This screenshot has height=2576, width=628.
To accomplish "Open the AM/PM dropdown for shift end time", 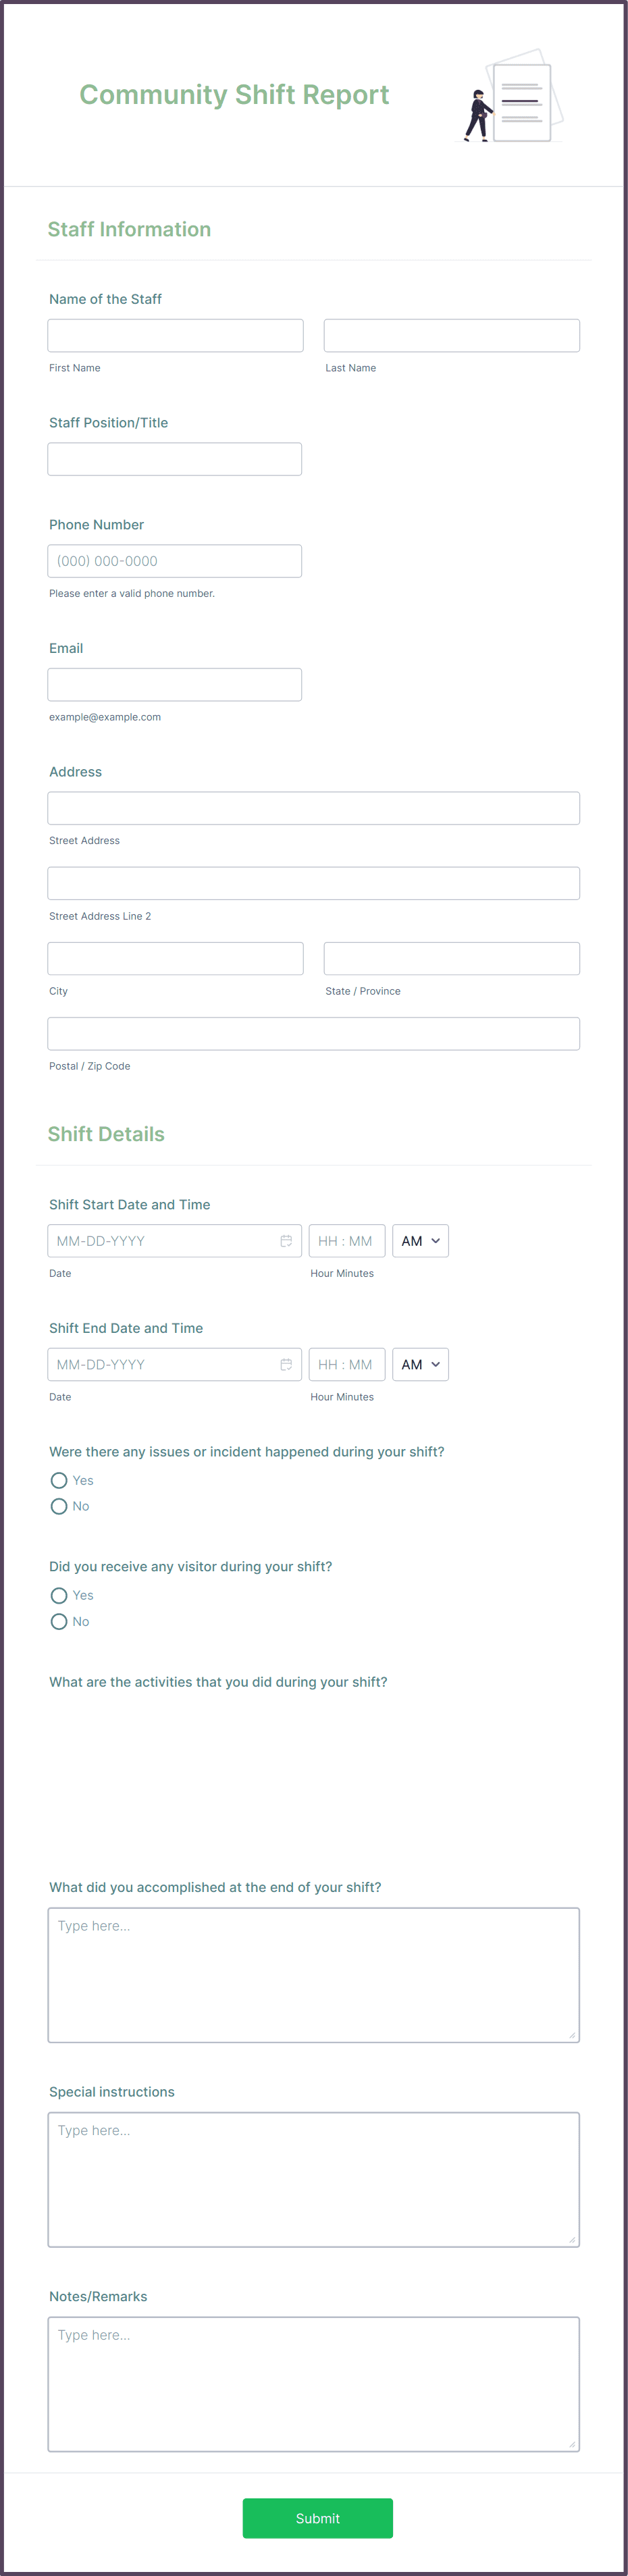I will [x=420, y=1363].
